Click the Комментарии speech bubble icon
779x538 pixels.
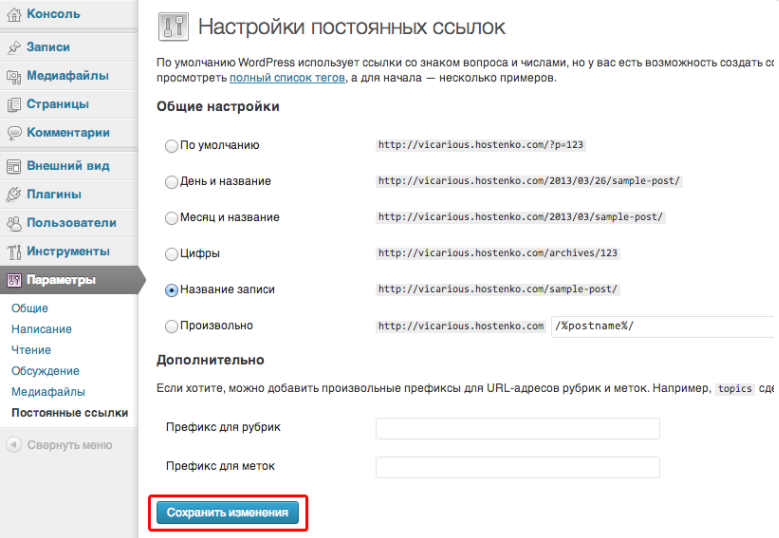coord(14,133)
